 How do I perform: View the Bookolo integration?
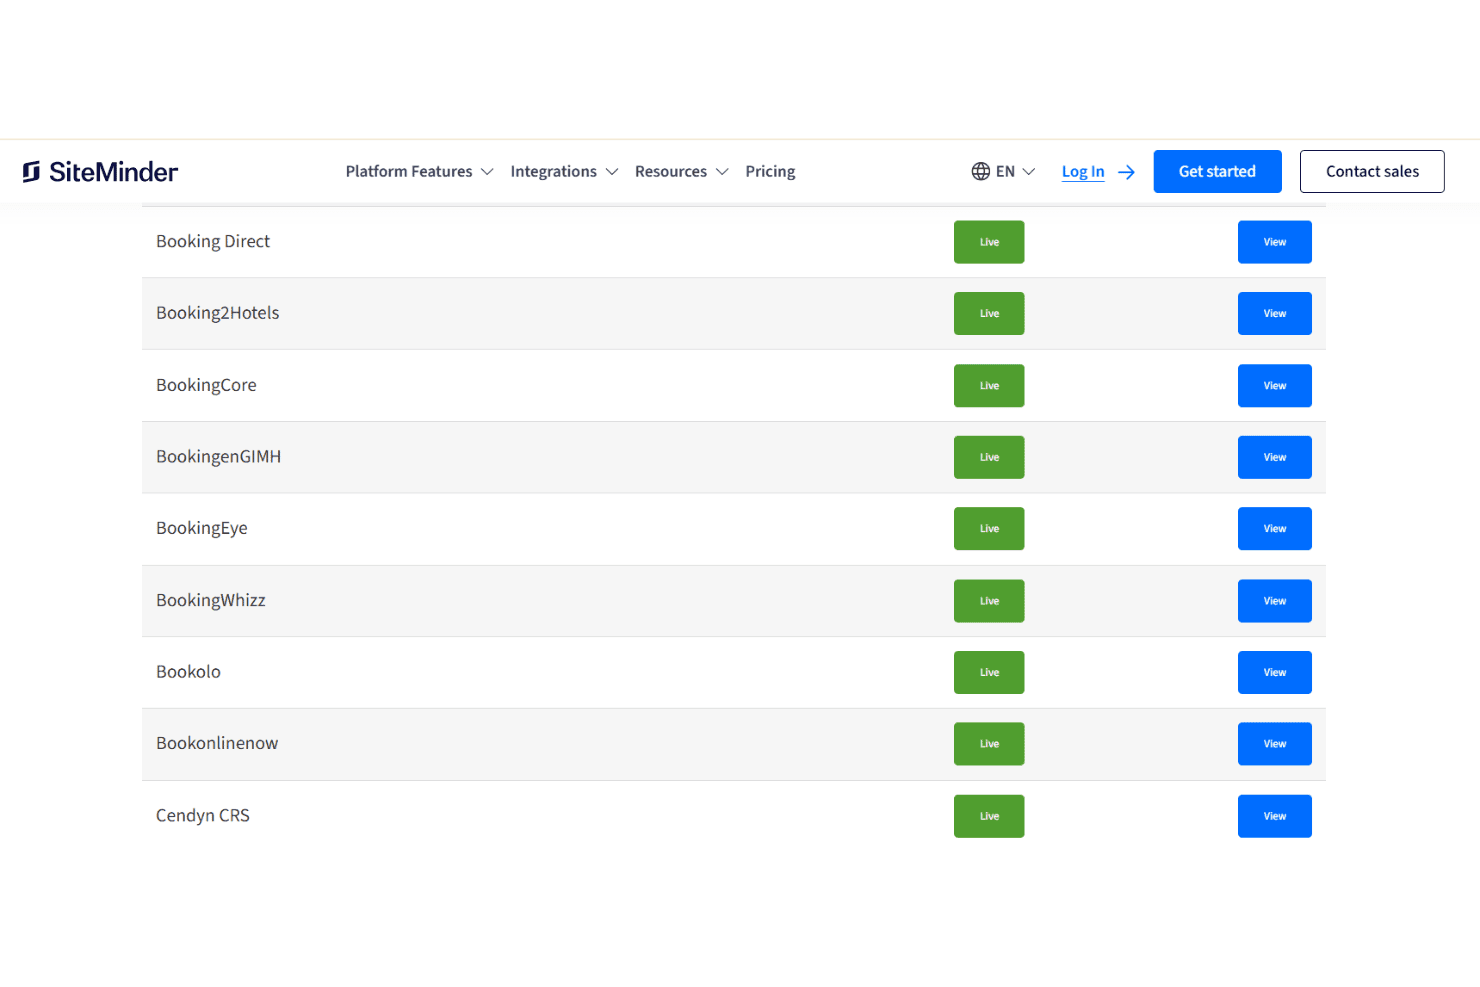point(1274,673)
